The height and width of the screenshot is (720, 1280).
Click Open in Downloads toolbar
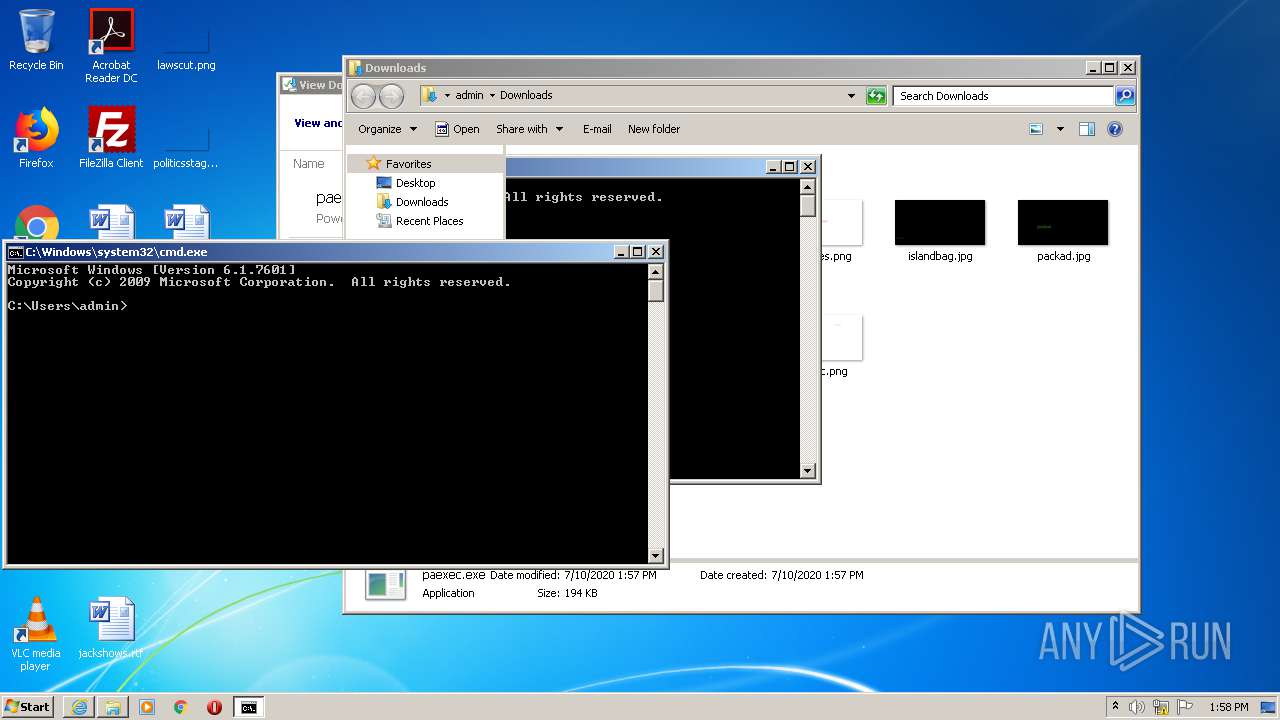point(457,129)
